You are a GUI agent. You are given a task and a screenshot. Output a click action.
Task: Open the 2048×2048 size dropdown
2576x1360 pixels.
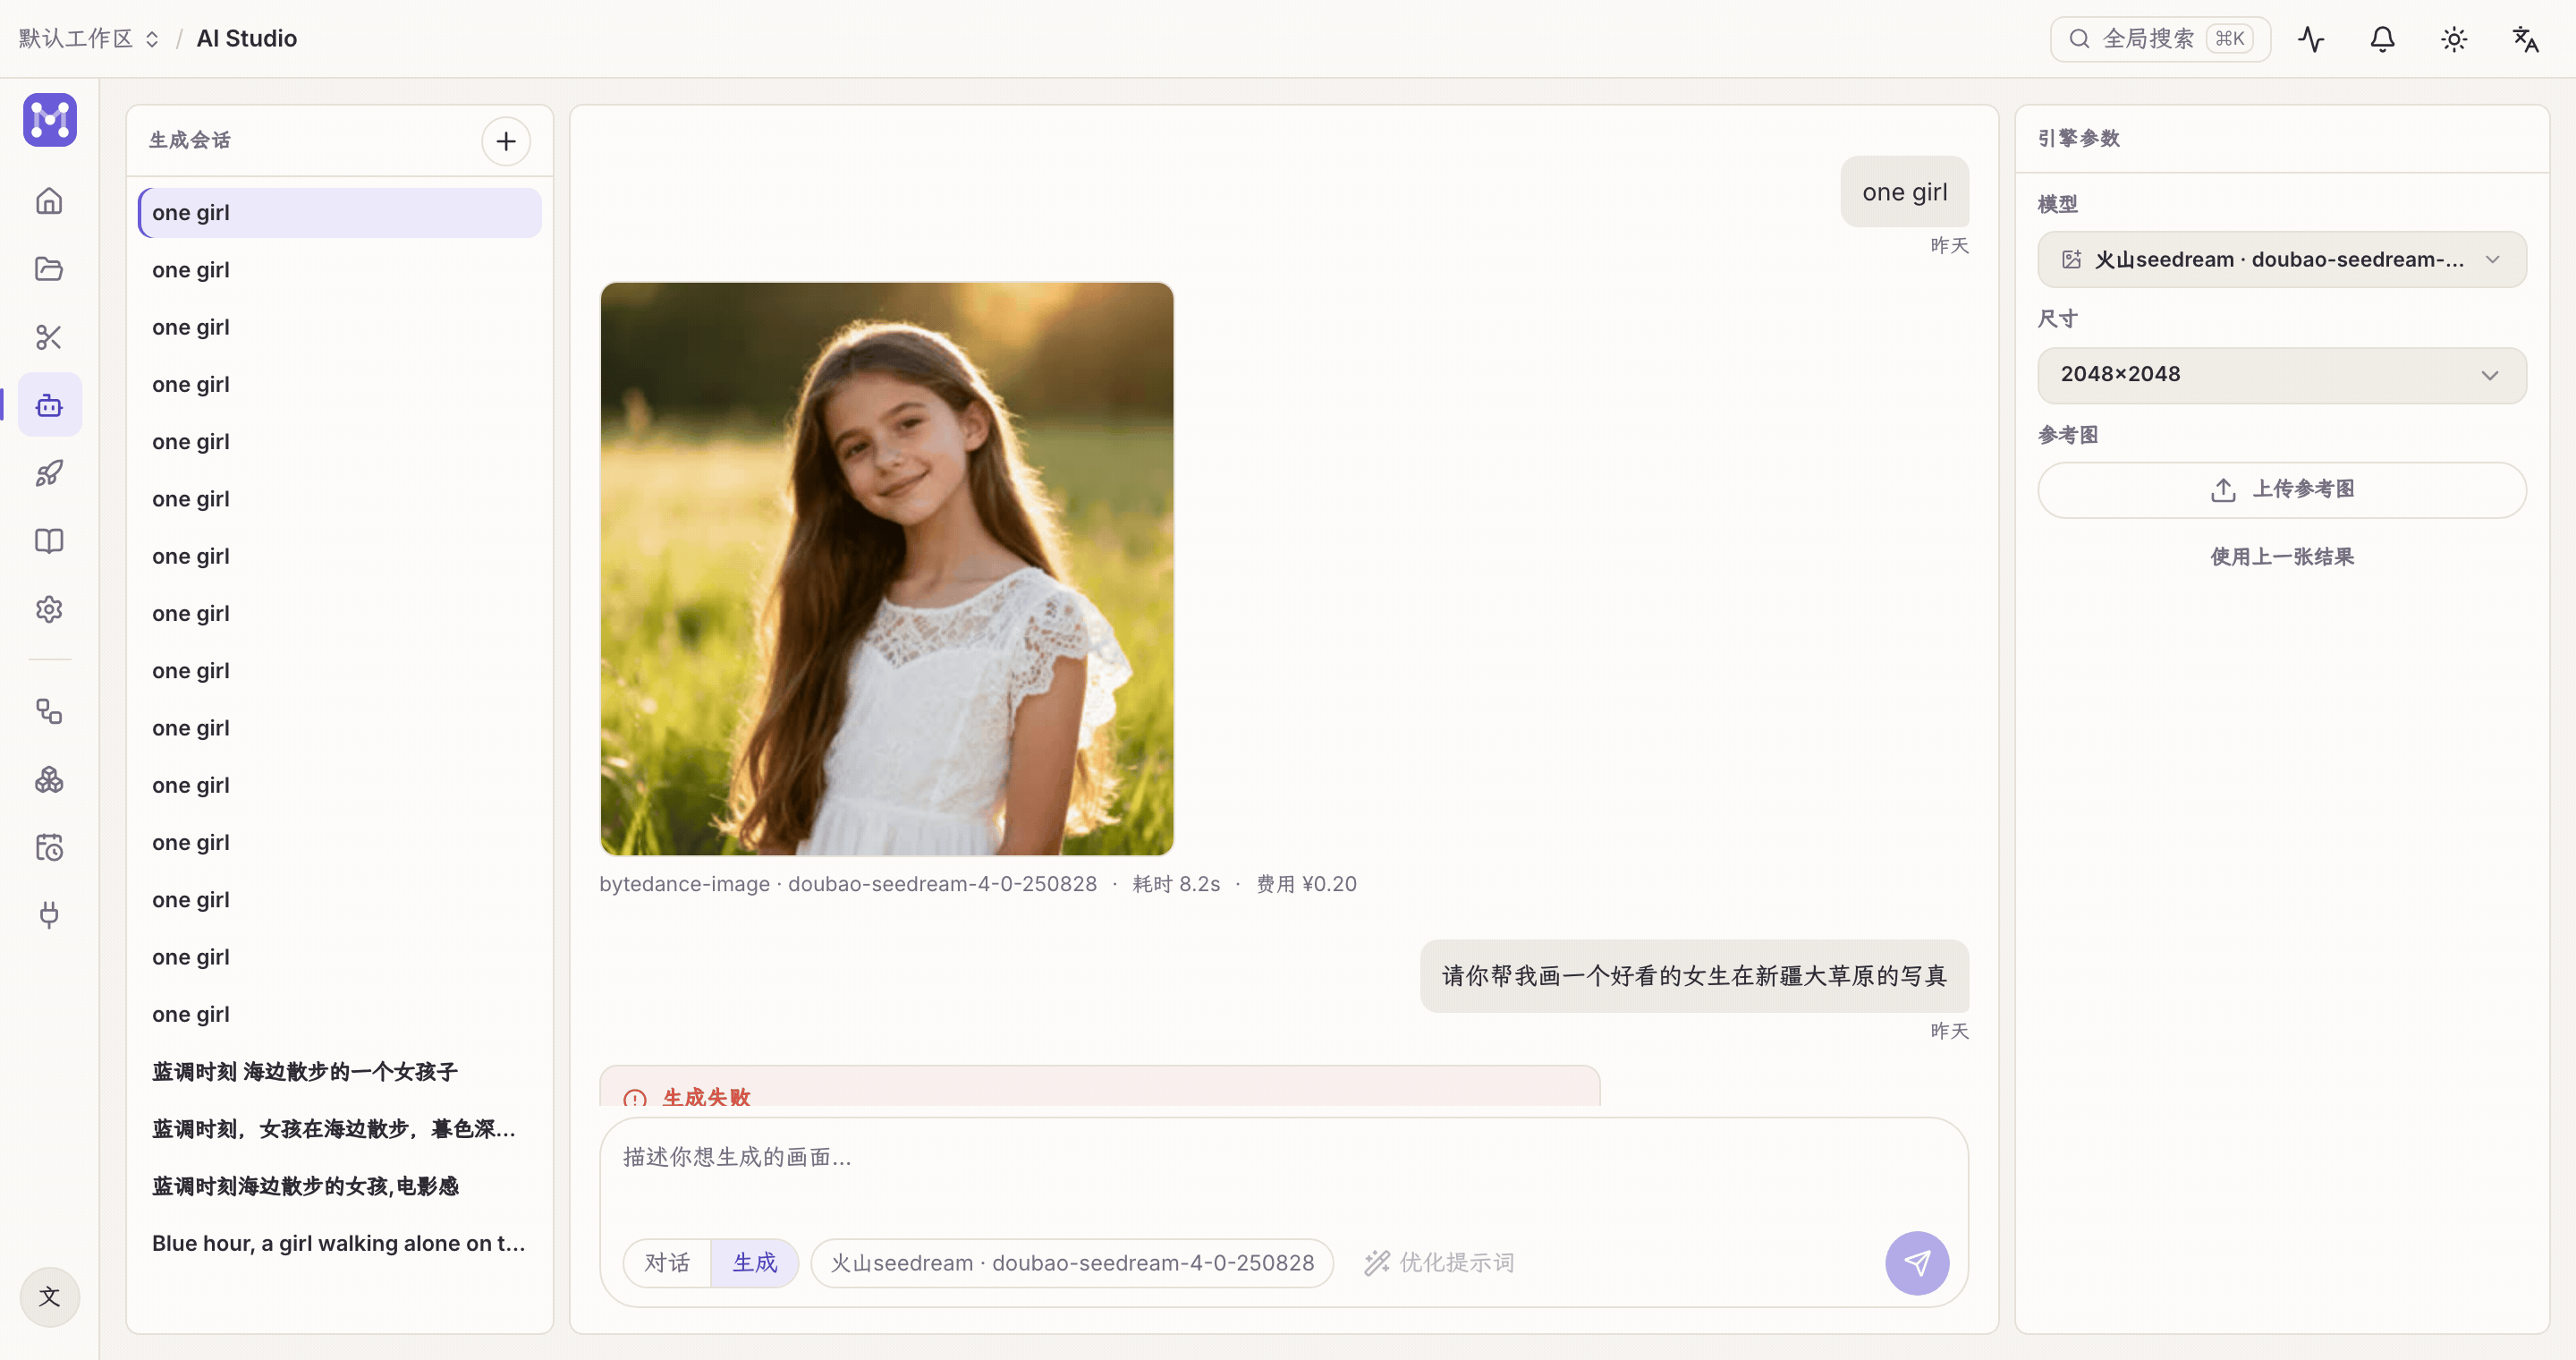2282,375
